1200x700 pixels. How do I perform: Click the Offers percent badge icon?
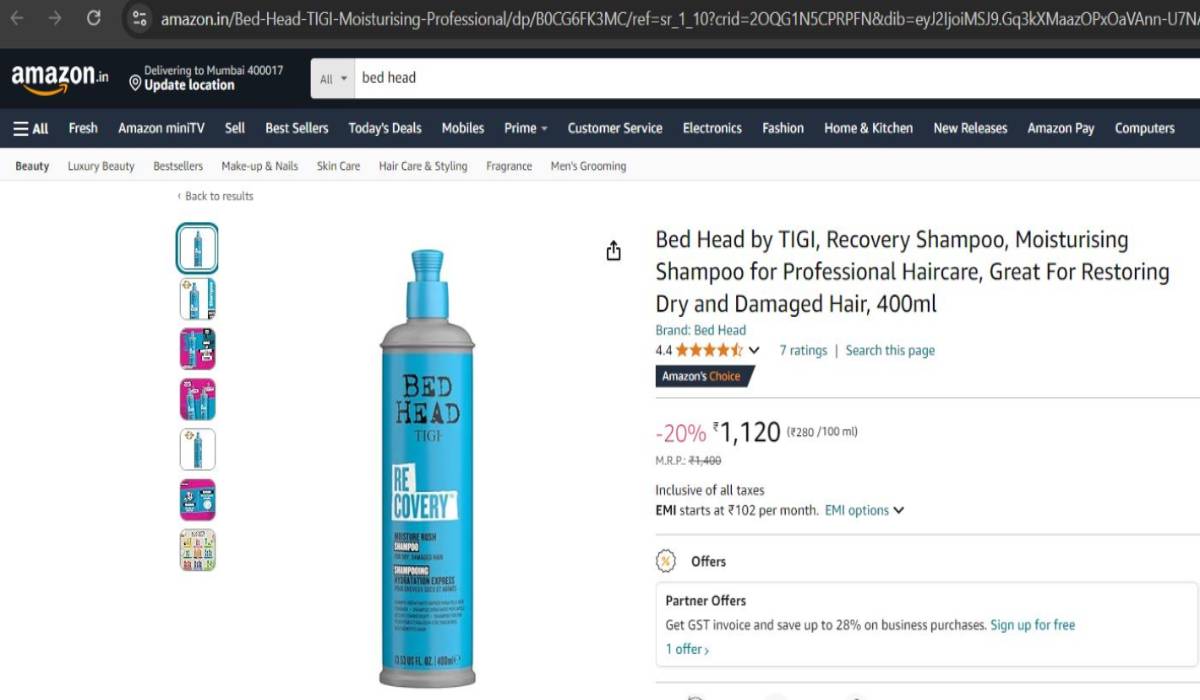point(666,561)
